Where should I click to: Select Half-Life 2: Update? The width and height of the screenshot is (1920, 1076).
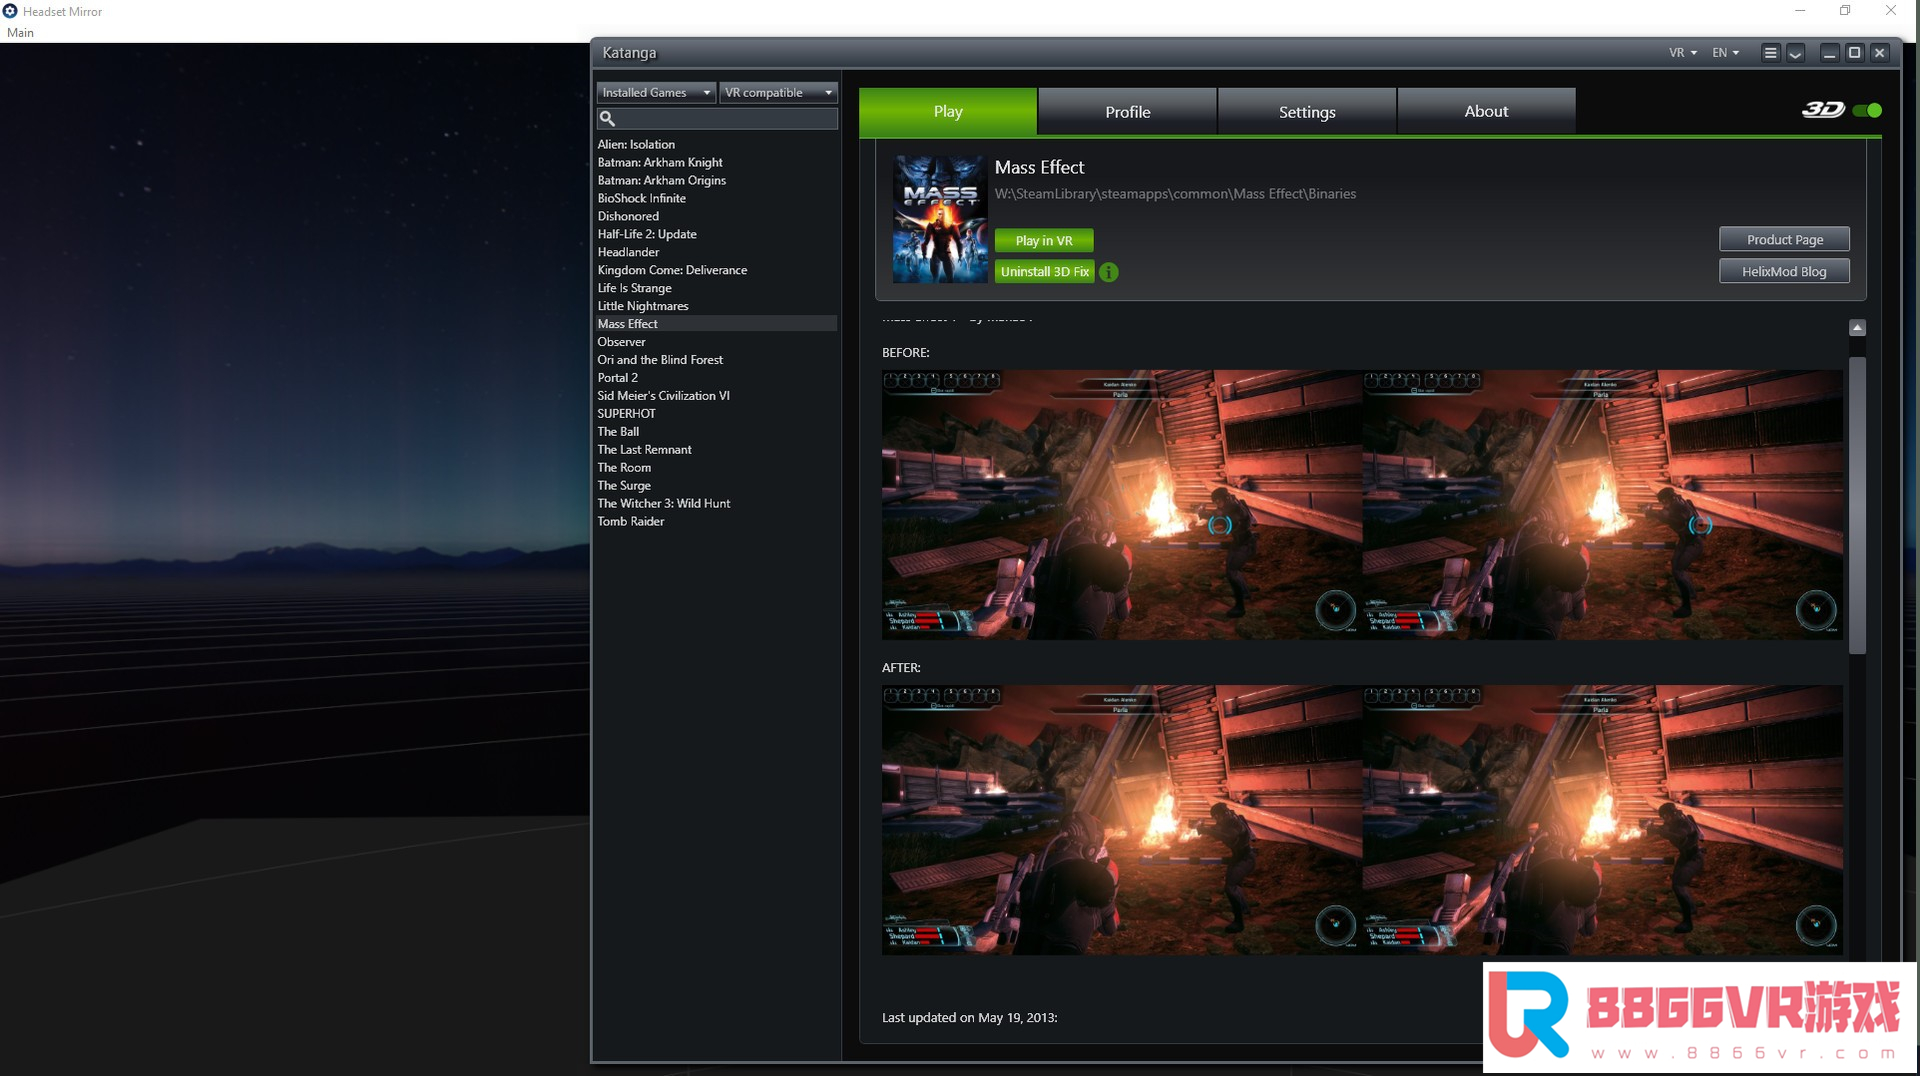pyautogui.click(x=716, y=234)
